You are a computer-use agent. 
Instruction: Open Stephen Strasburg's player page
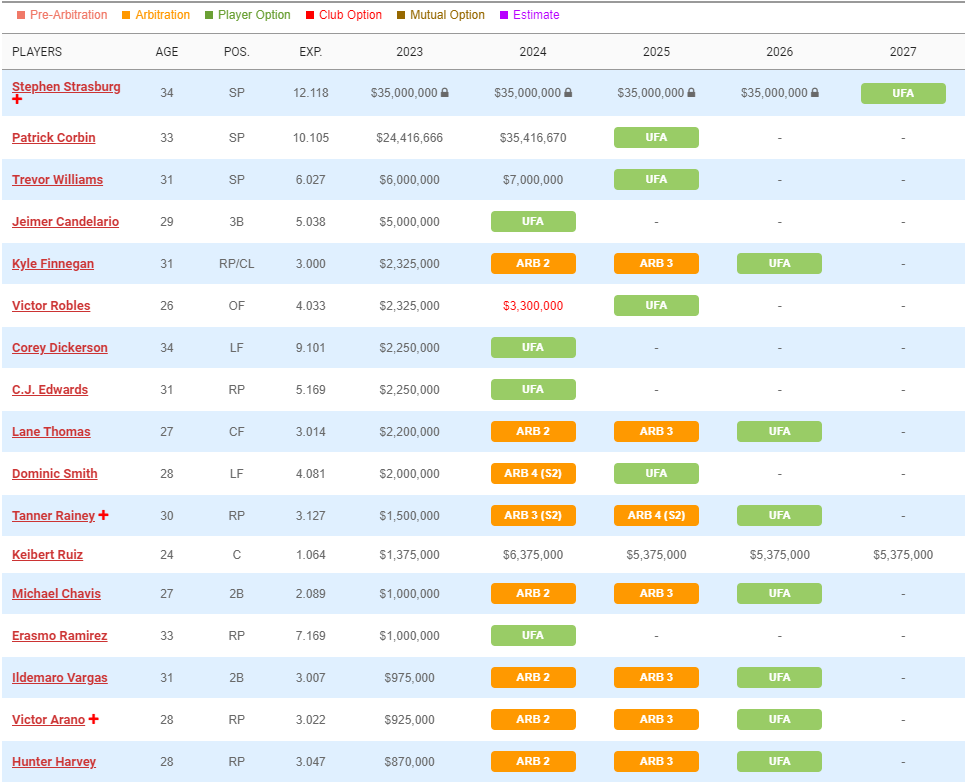coord(66,87)
